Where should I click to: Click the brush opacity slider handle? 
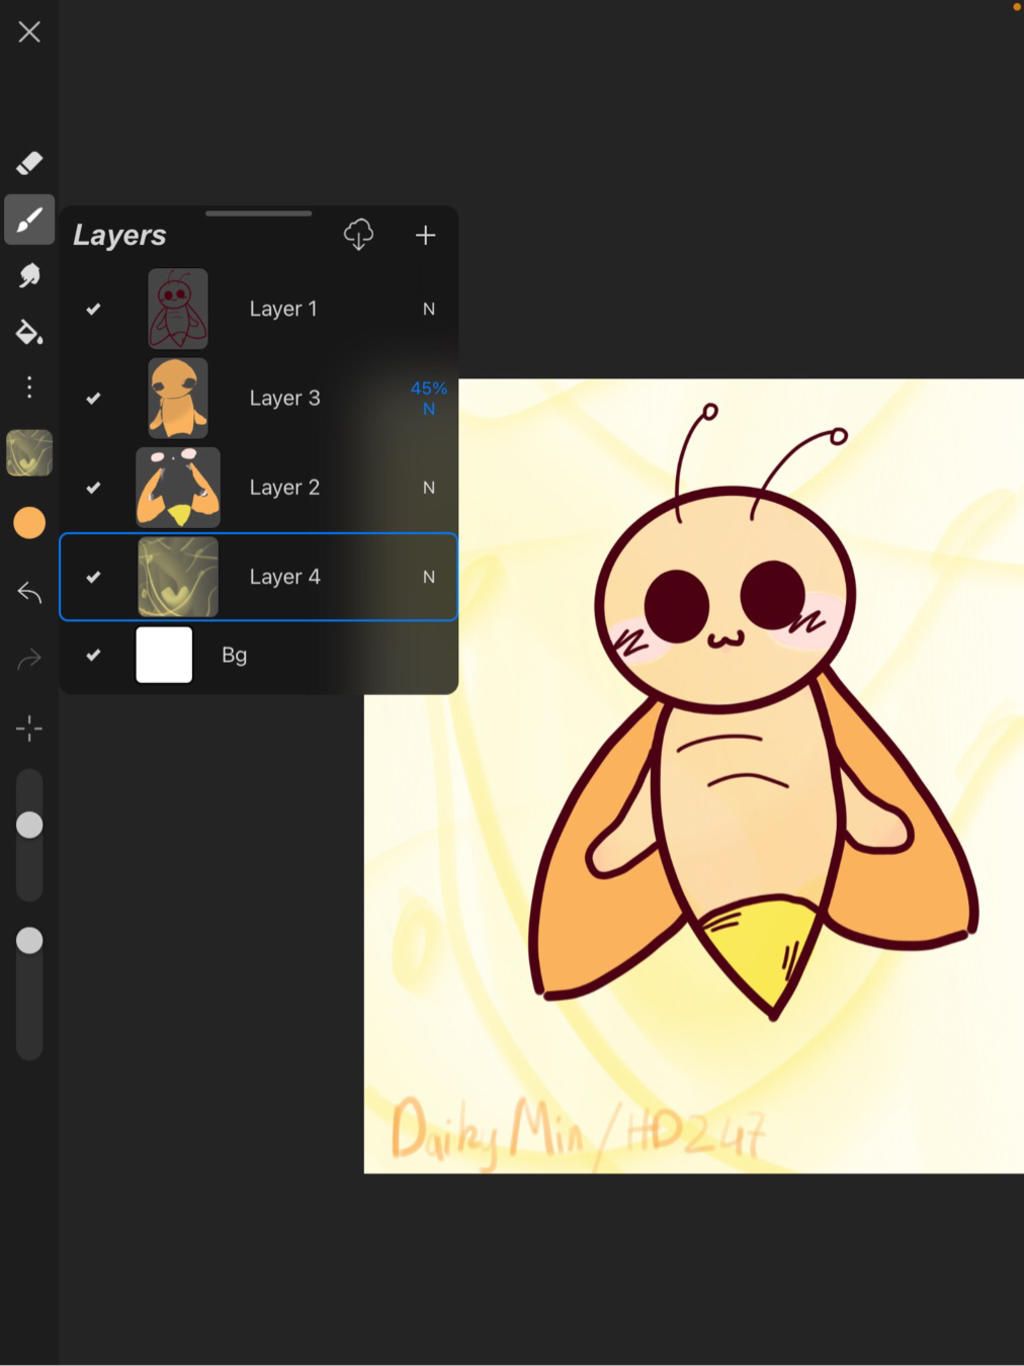(29, 941)
